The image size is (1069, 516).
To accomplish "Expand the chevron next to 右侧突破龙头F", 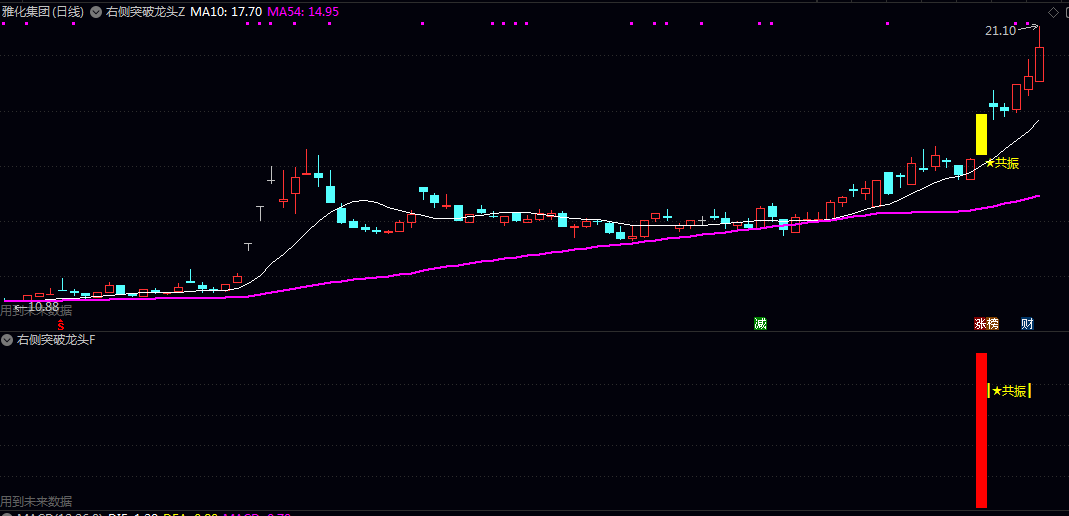I will click(x=7, y=339).
